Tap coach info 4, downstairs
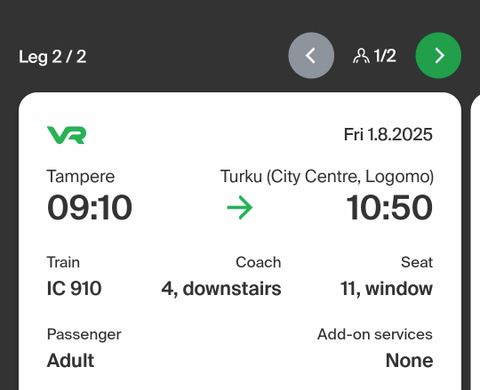 (x=221, y=289)
